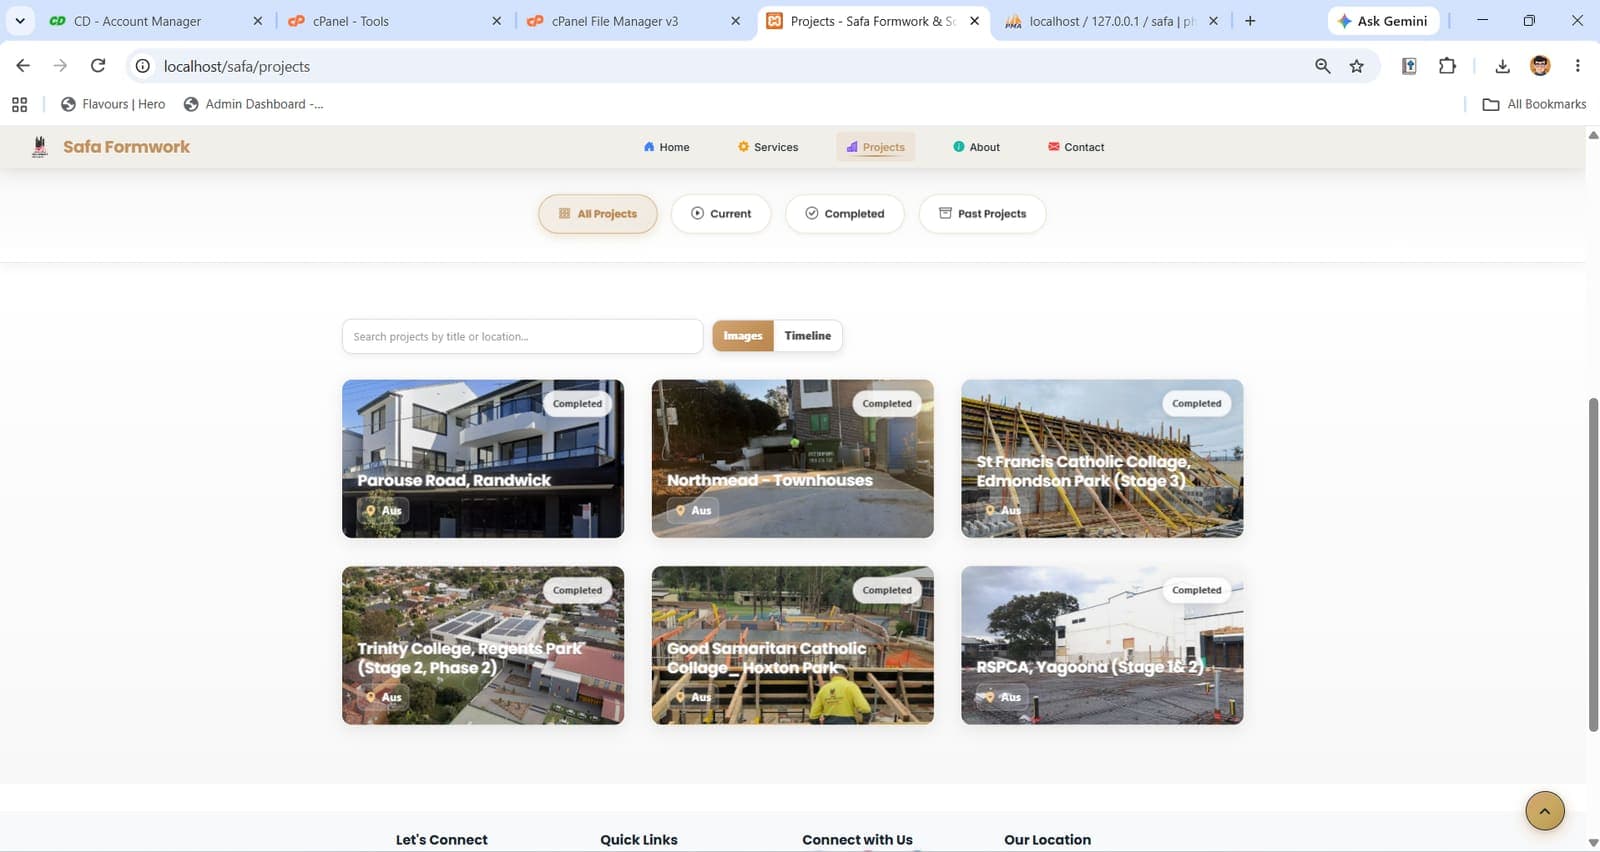Open the browser zoom magnifier icon
Viewport: 1600px width, 852px height.
pos(1323,66)
